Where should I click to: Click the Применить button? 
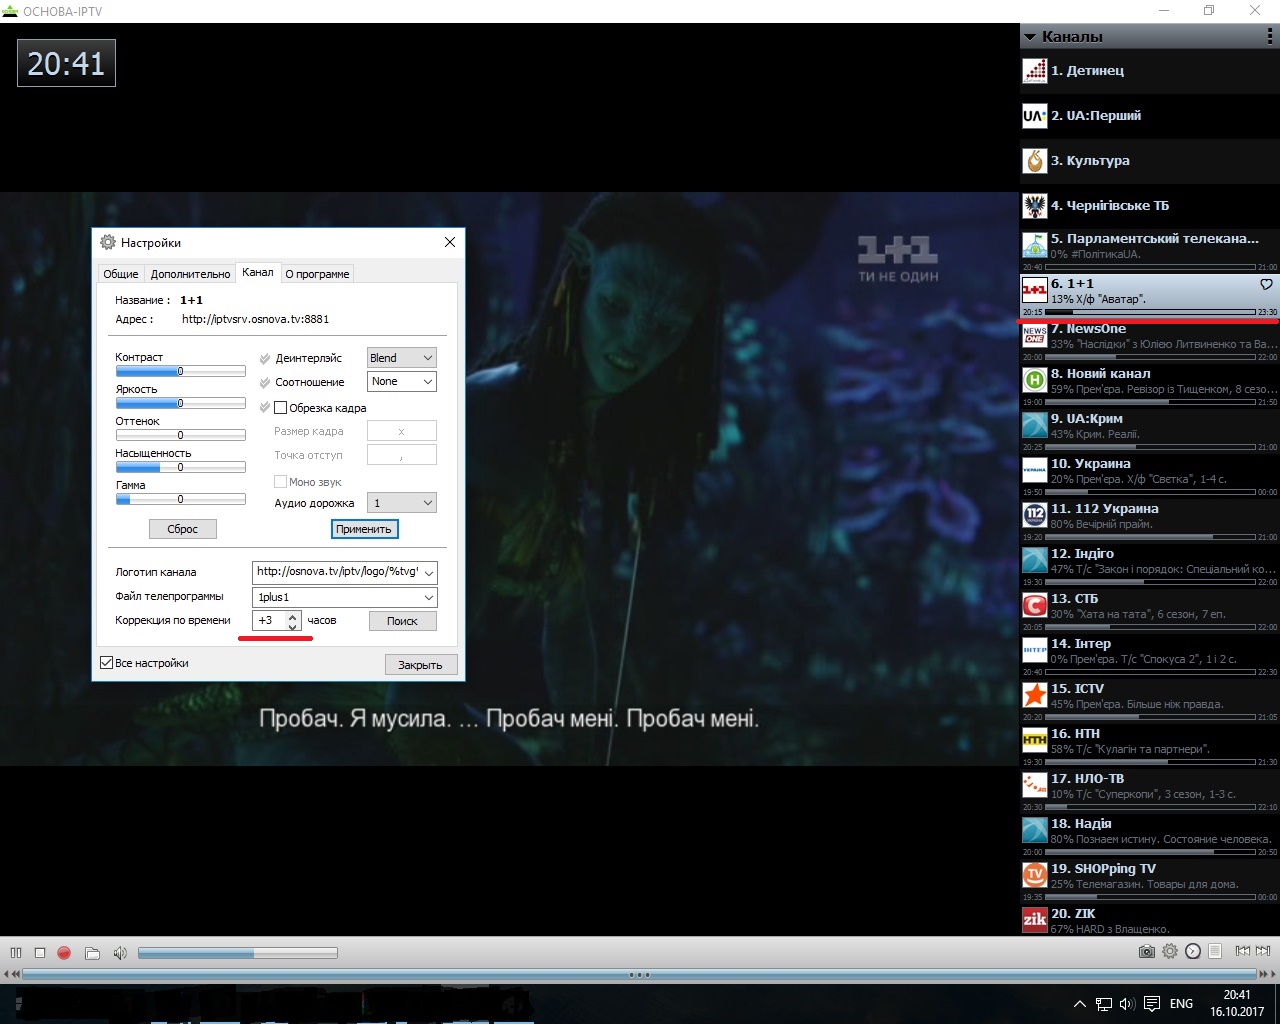pyautogui.click(x=364, y=529)
